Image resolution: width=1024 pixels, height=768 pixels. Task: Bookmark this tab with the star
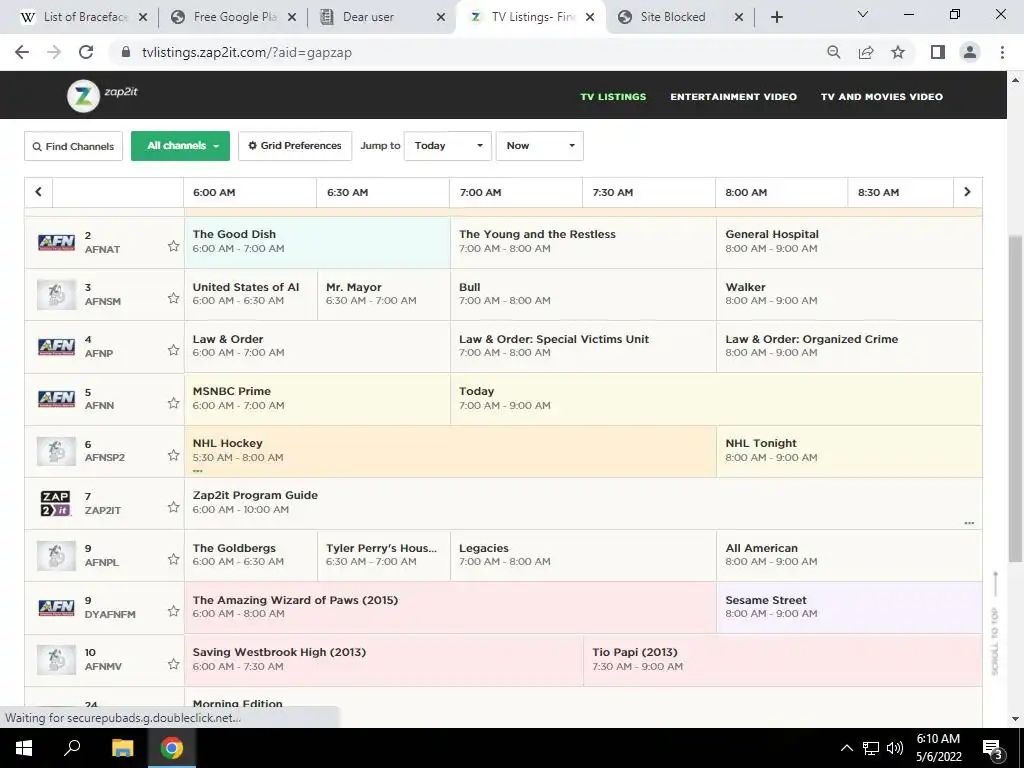click(x=898, y=52)
